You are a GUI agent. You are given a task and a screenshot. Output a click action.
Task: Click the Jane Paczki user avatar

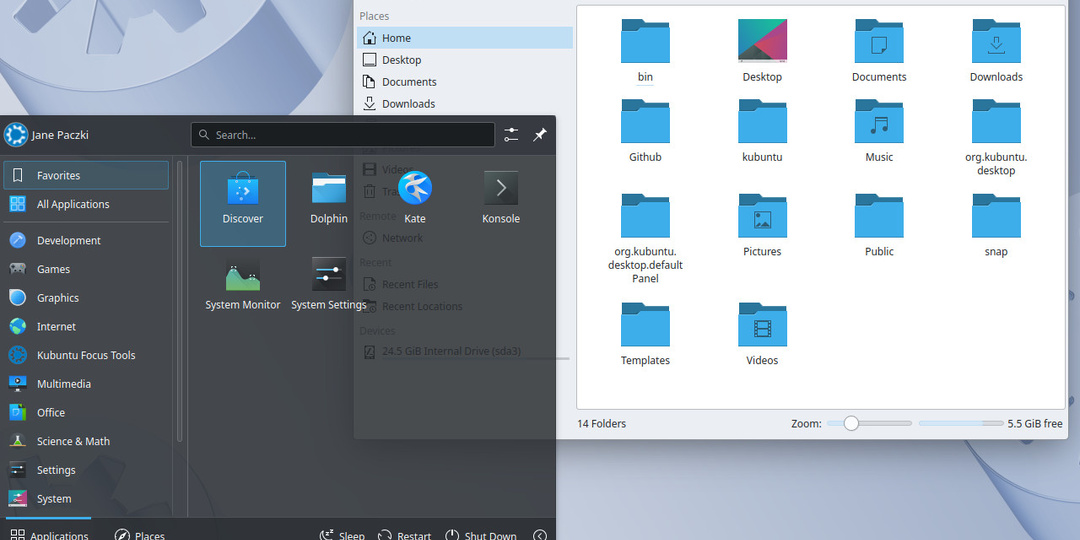[15, 135]
